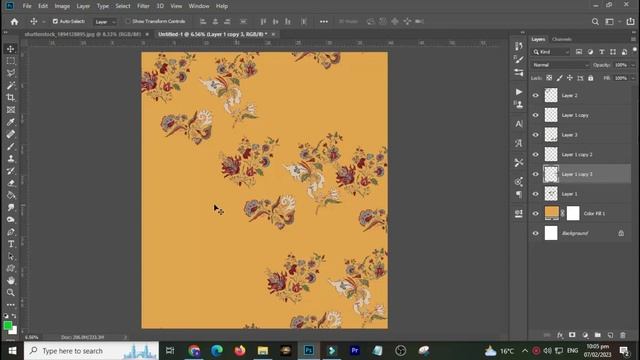Screen dimensions: 640x360
Task: Open the layer filter Kind dropdown
Action: (551, 52)
